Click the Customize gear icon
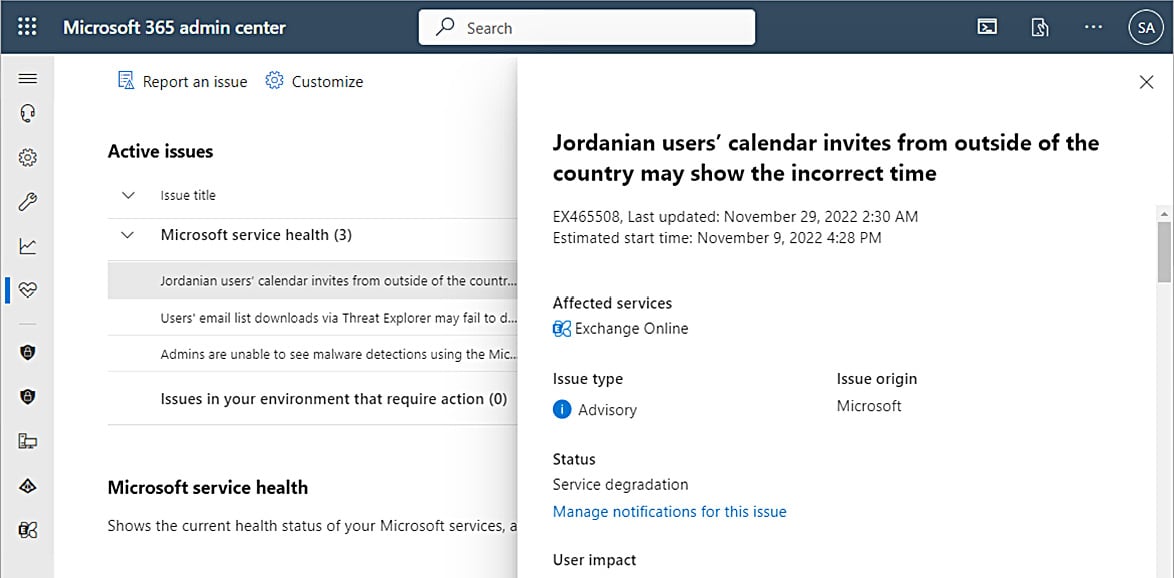The width and height of the screenshot is (1174, 578). (x=275, y=80)
